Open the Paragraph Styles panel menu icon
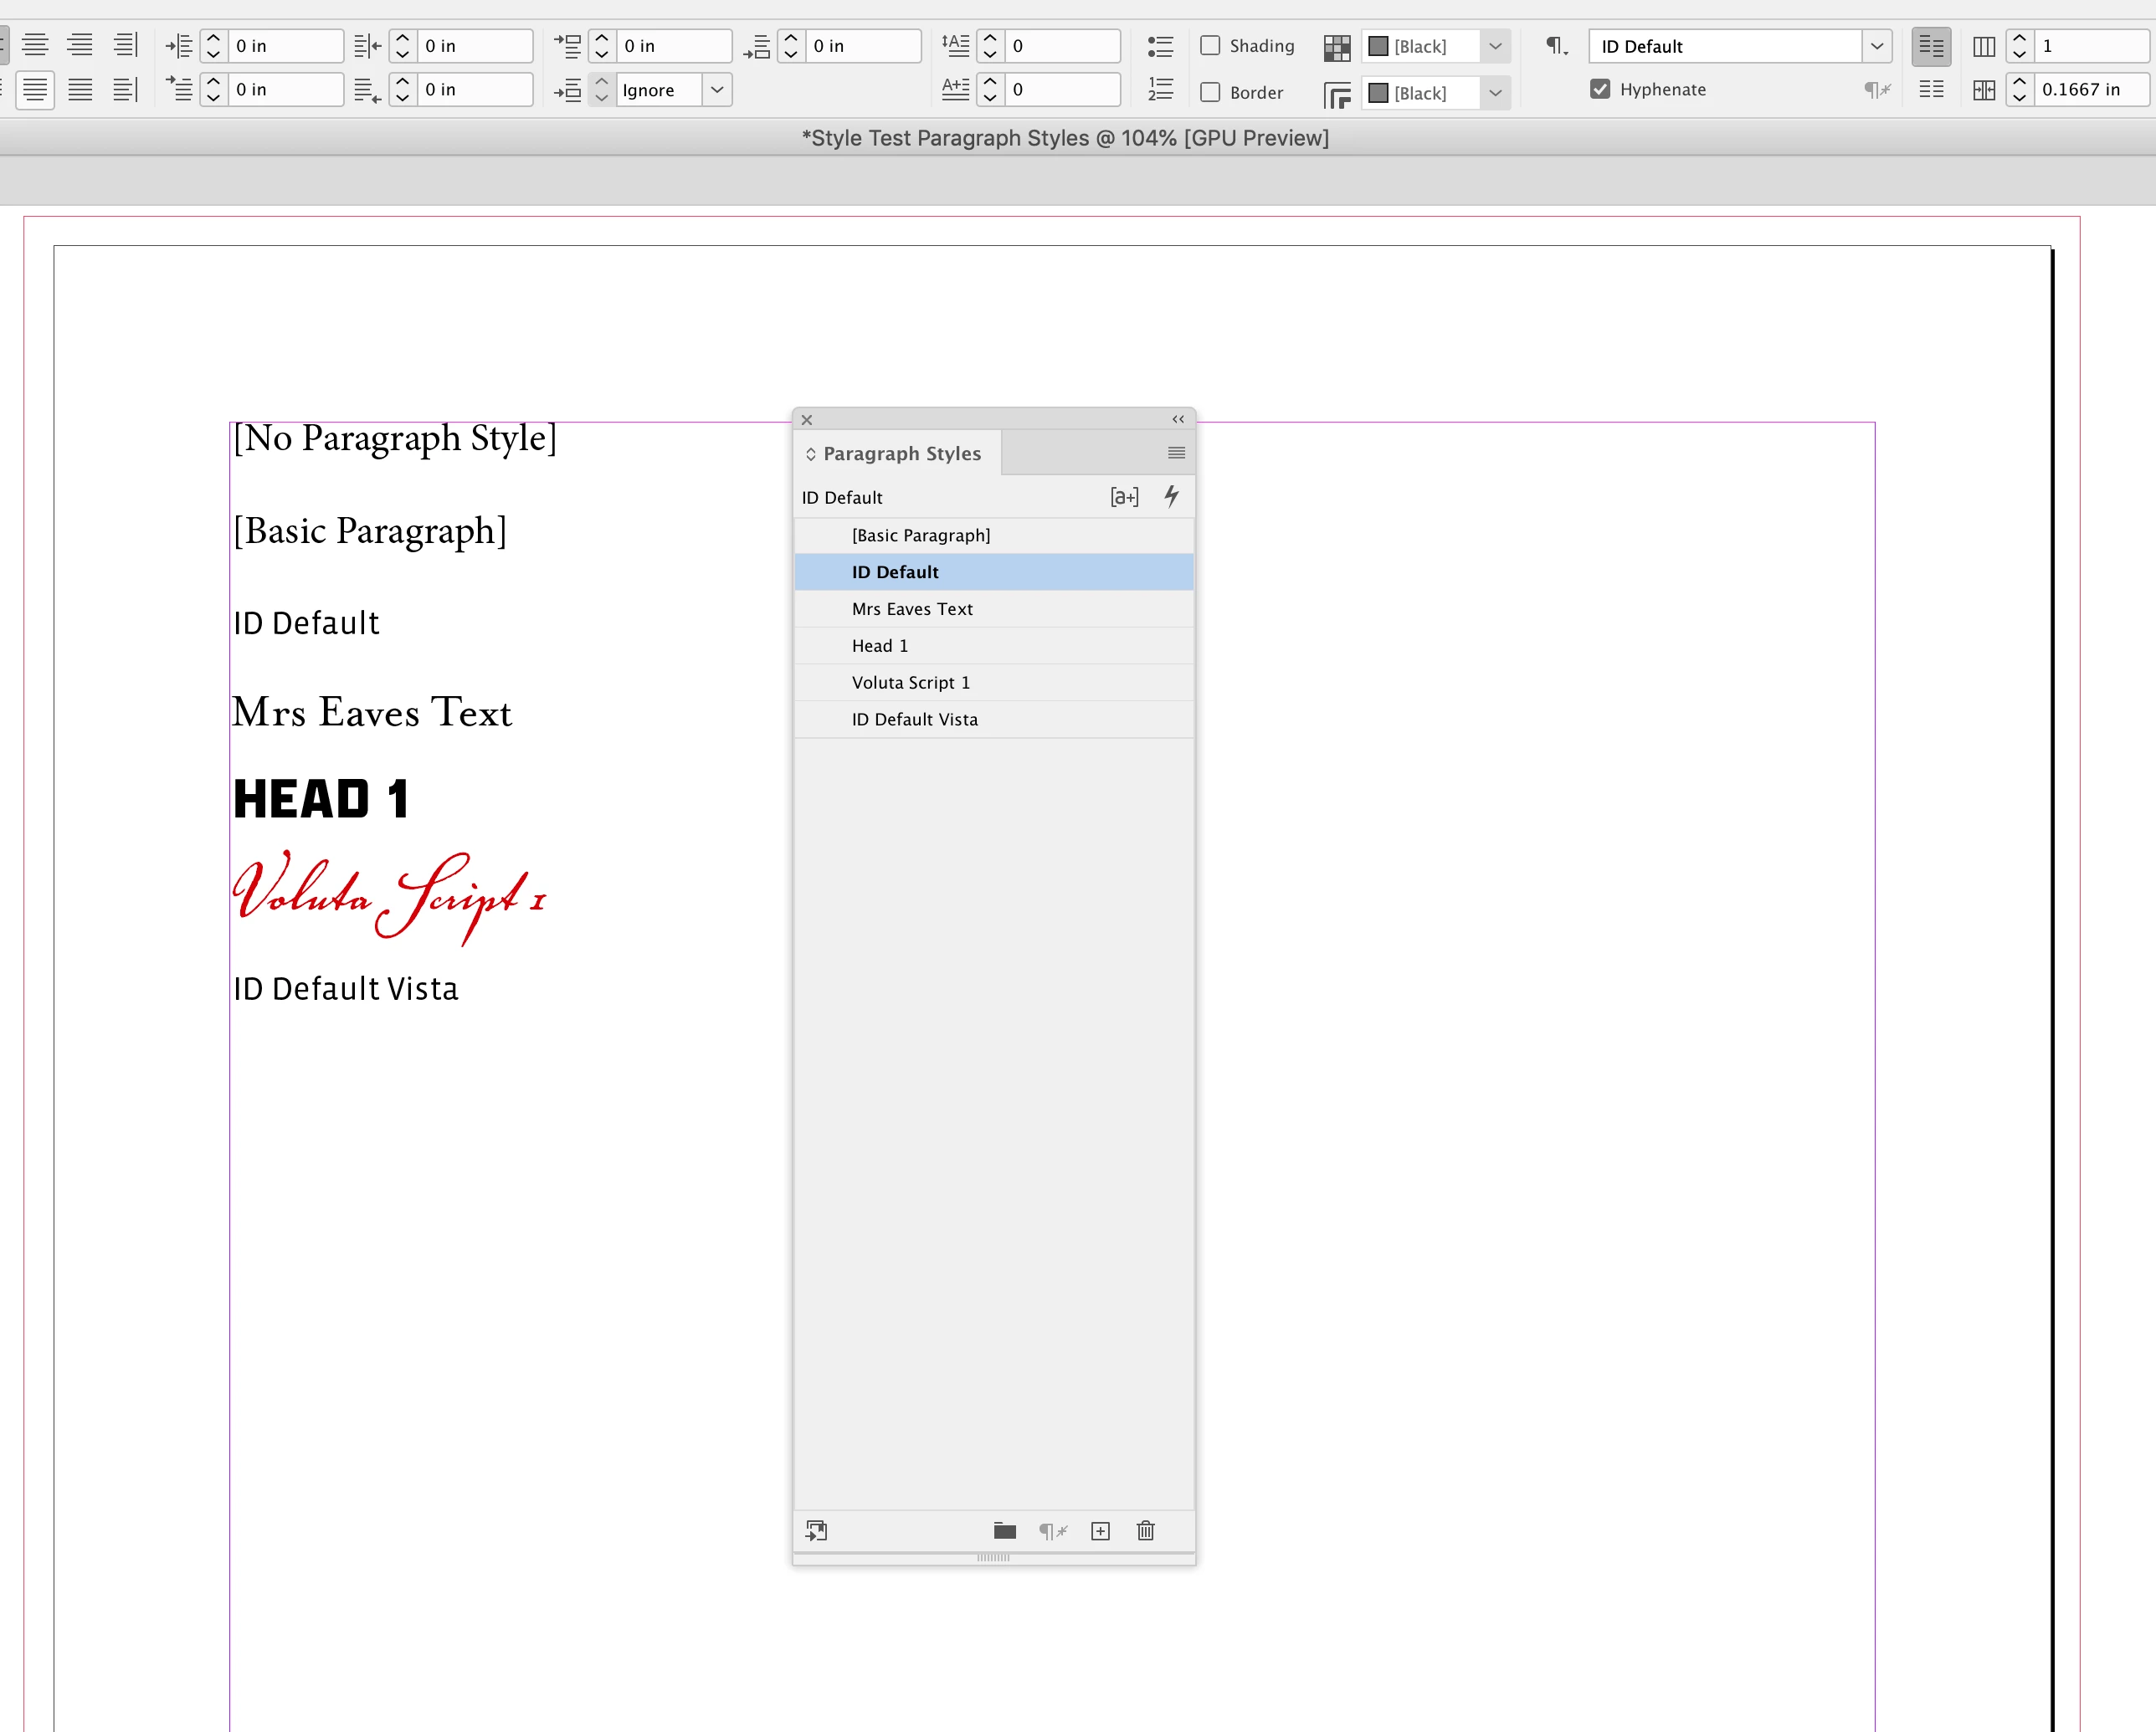Viewport: 2156px width, 1732px height. 1176,453
